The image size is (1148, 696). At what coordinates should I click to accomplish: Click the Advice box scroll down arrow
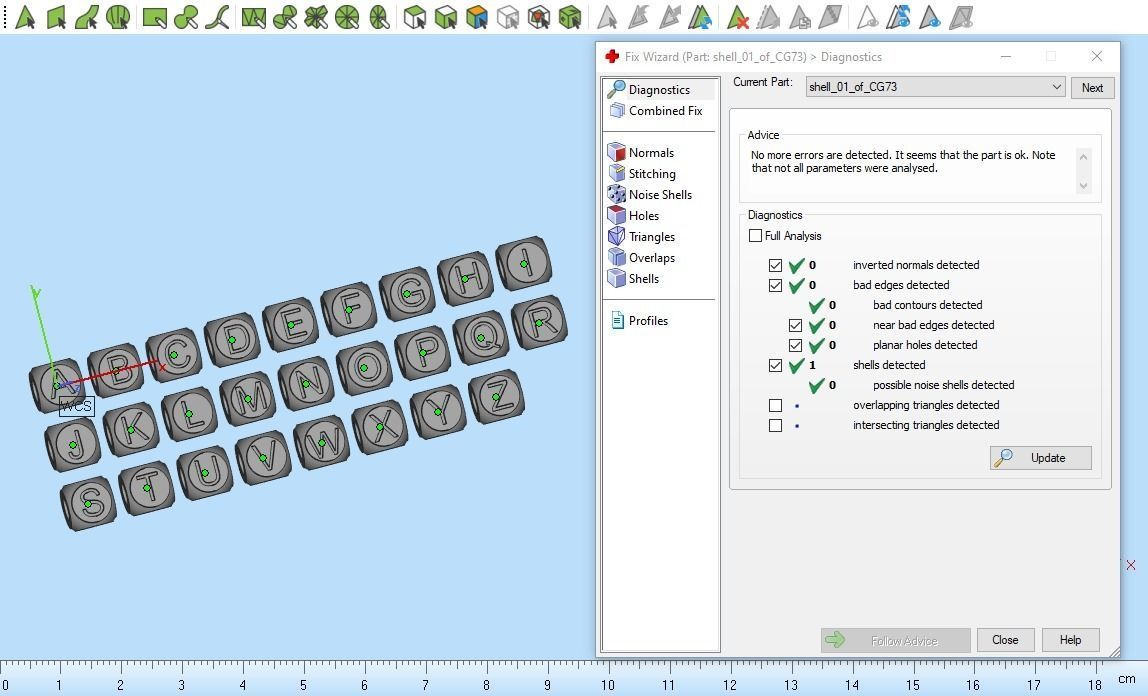1084,186
